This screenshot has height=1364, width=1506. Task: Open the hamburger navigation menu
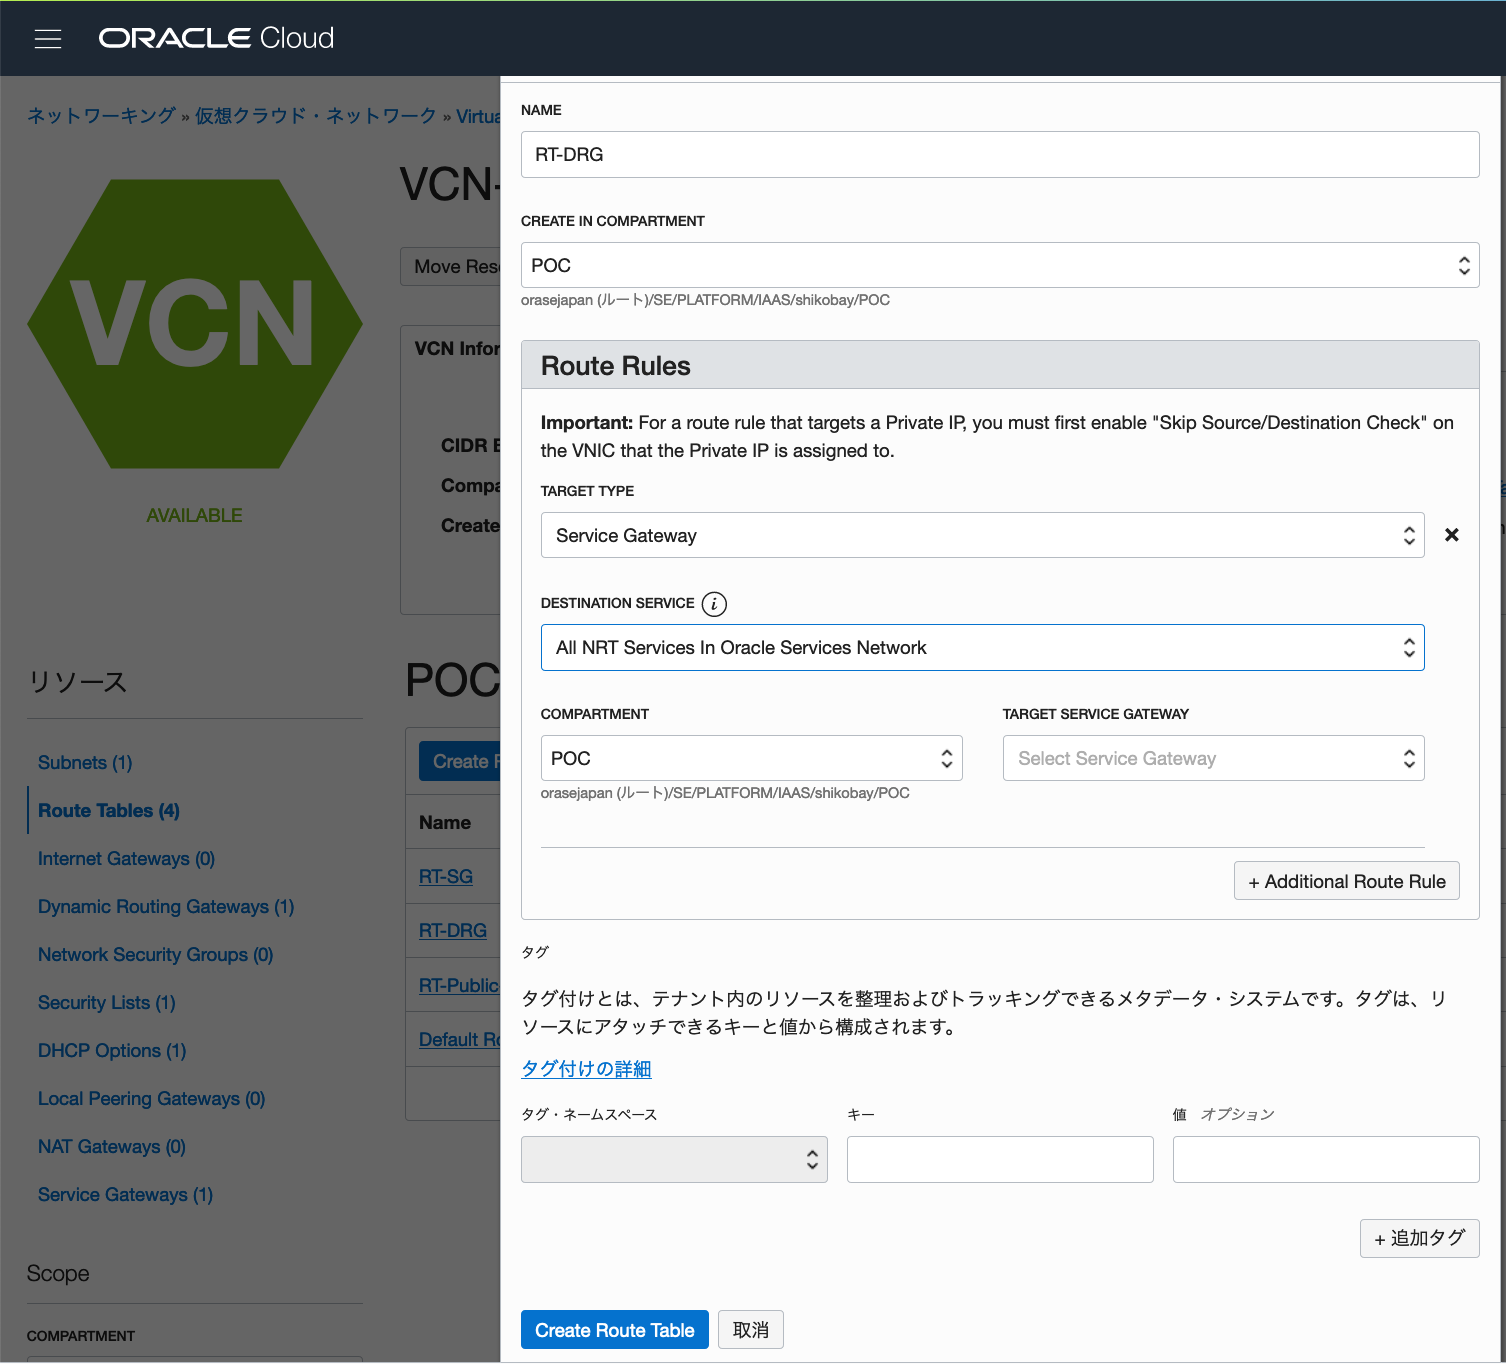pos(48,39)
